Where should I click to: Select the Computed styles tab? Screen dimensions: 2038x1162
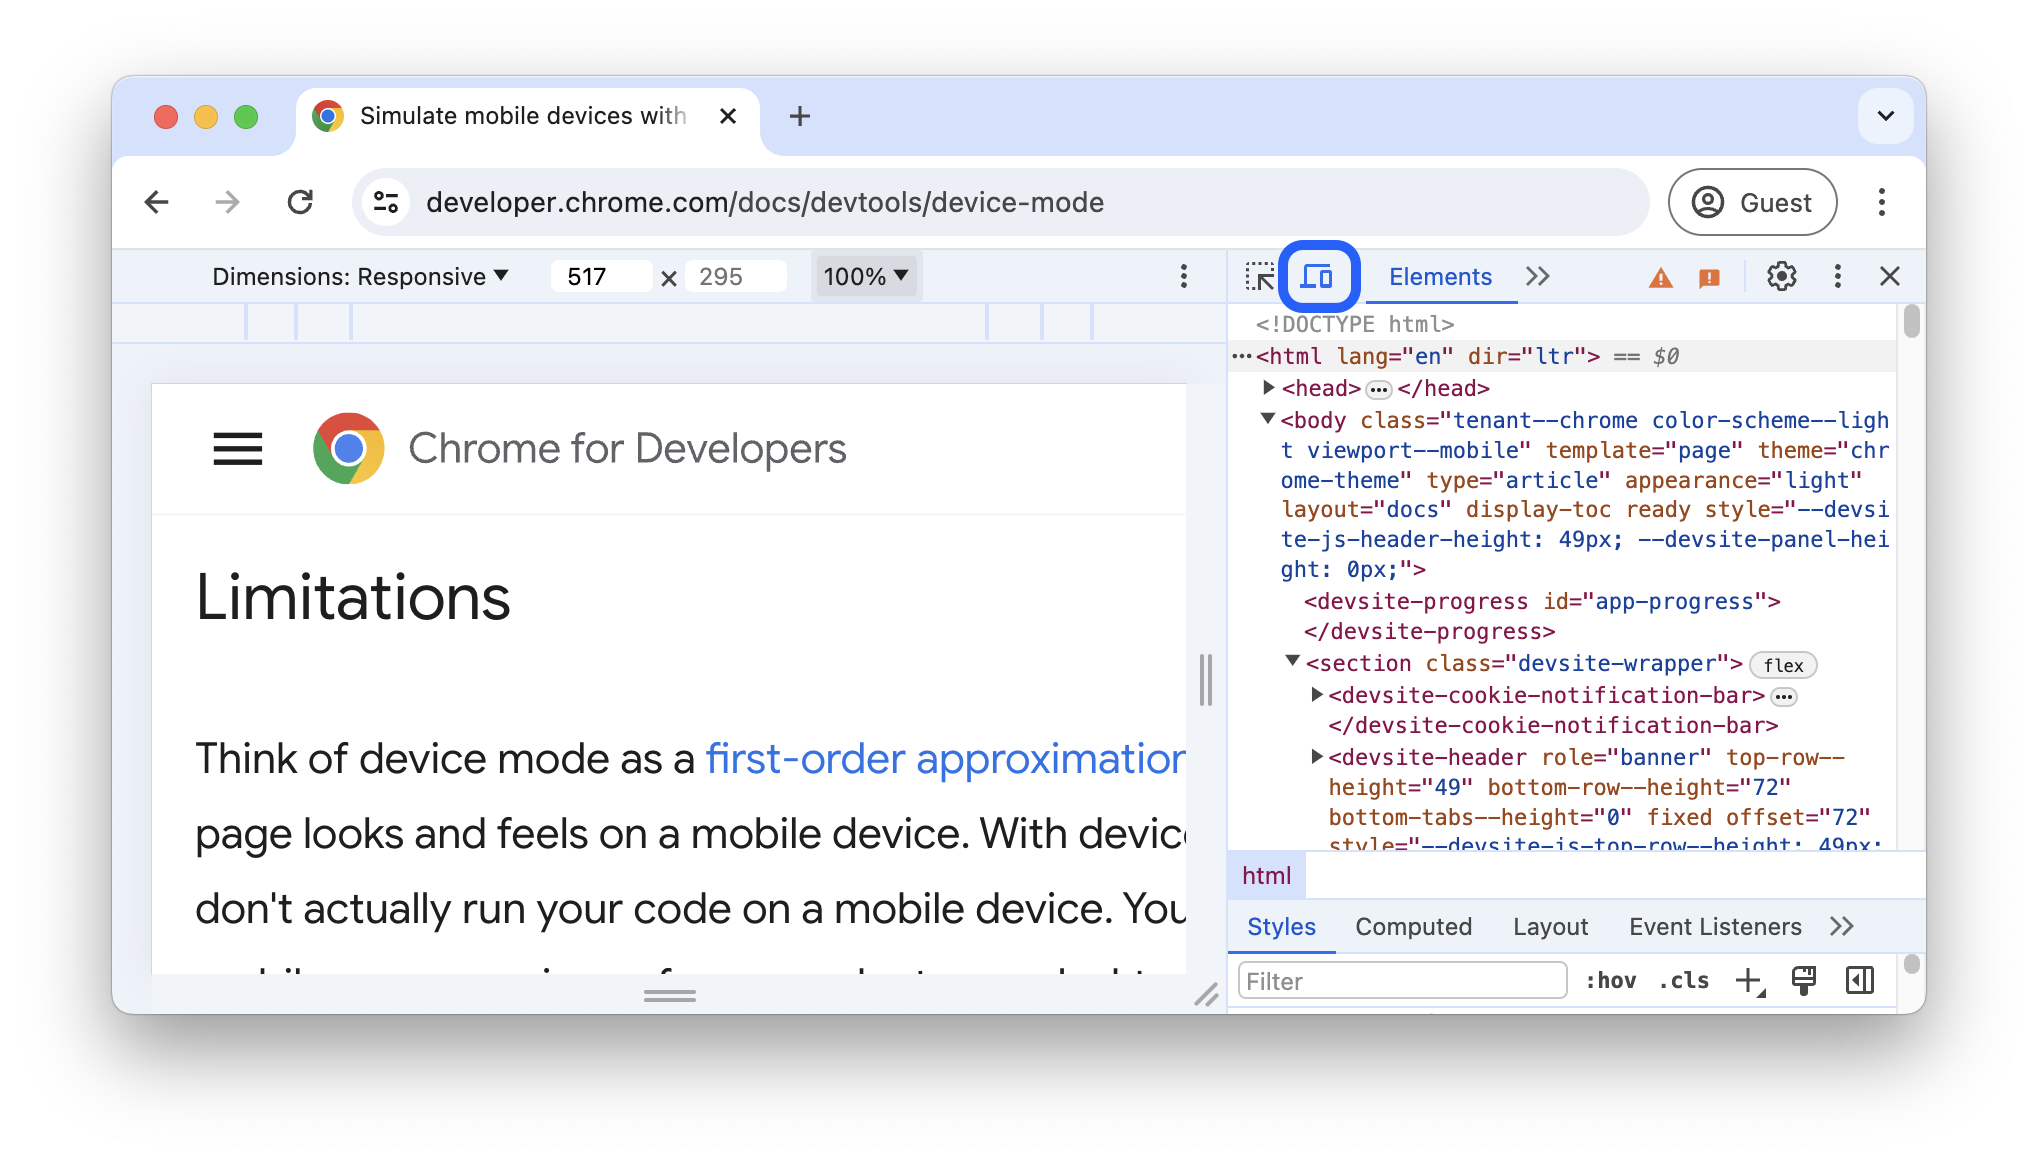pyautogui.click(x=1414, y=925)
